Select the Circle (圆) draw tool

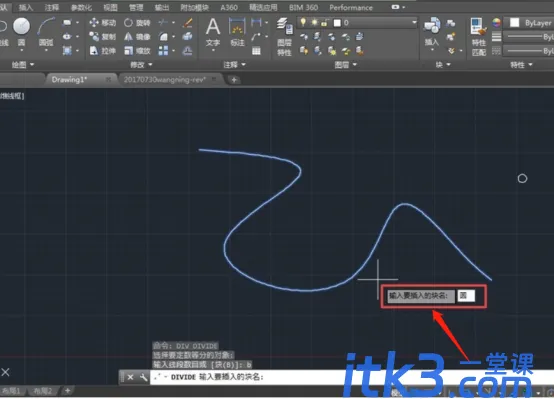[22, 32]
